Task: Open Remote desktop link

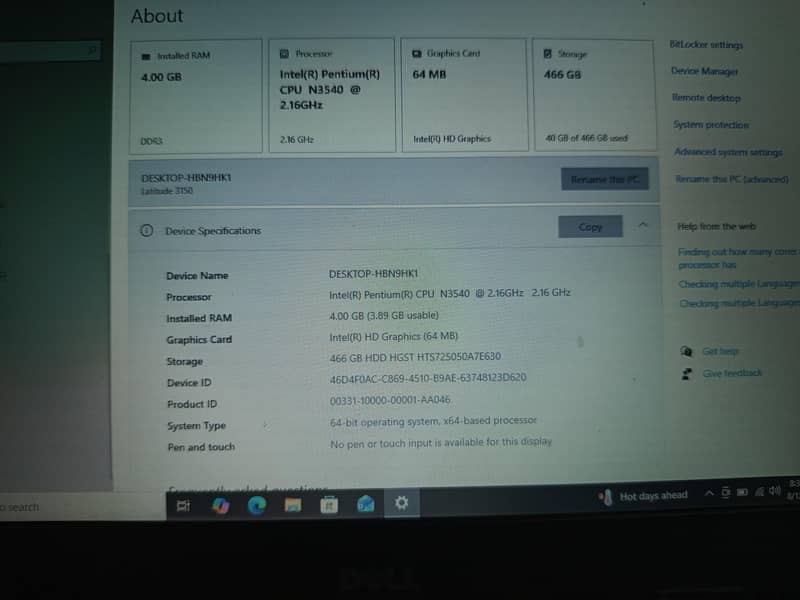Action: 706,98
